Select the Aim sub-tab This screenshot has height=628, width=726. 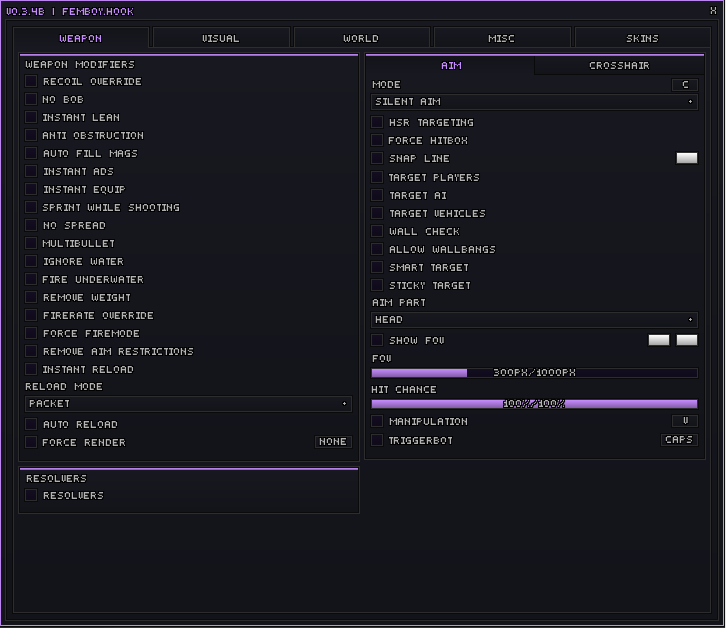(451, 65)
